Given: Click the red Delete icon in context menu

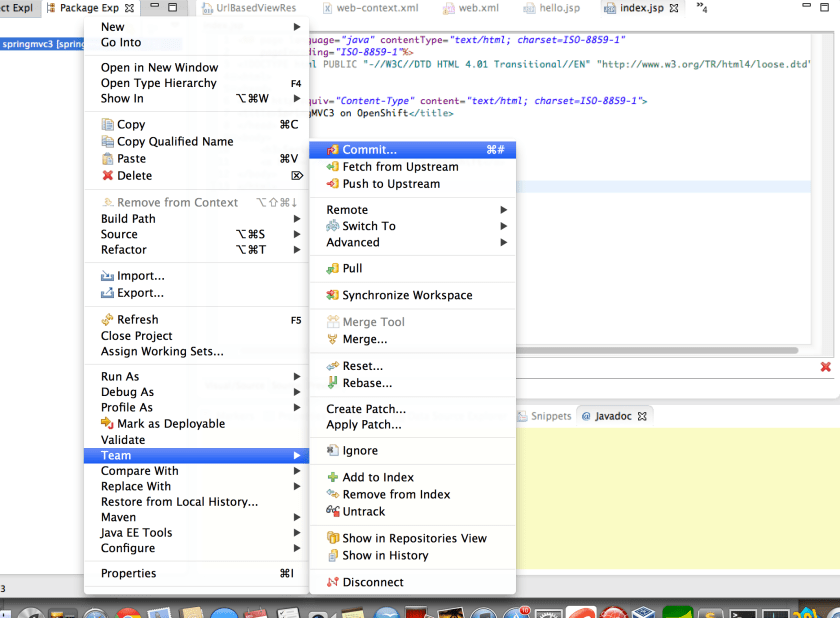Looking at the screenshot, I should pyautogui.click(x=108, y=176).
